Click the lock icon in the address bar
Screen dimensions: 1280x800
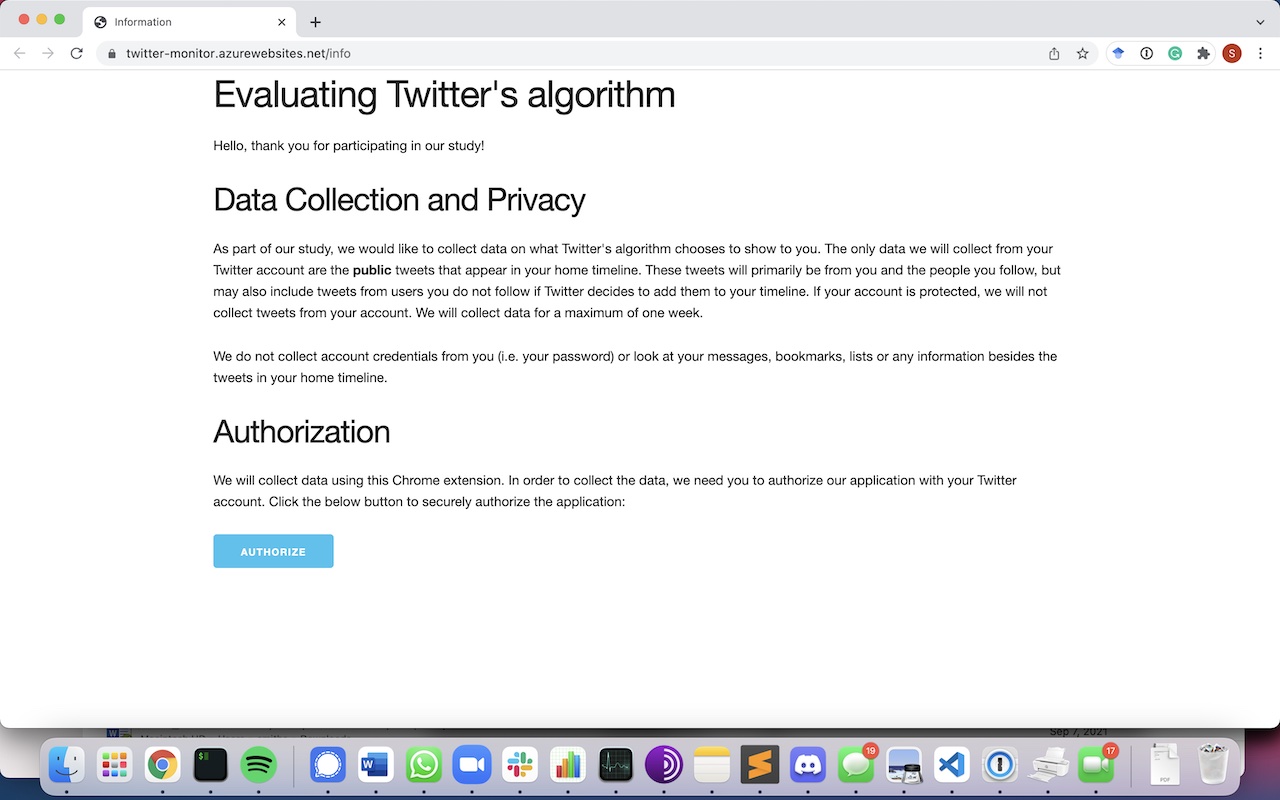coord(112,54)
